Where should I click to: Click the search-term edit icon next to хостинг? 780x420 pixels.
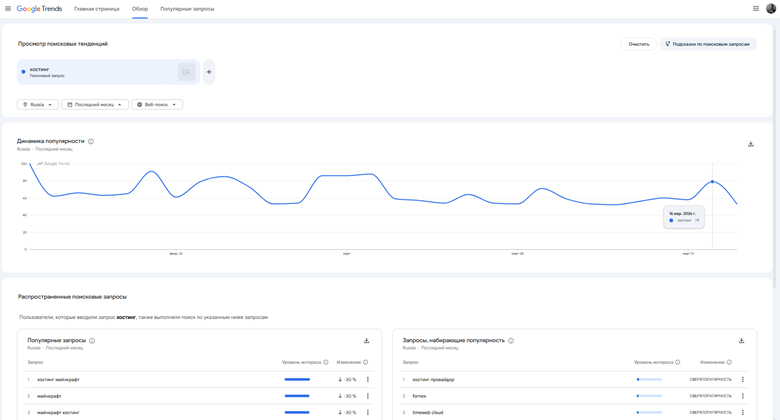click(187, 72)
